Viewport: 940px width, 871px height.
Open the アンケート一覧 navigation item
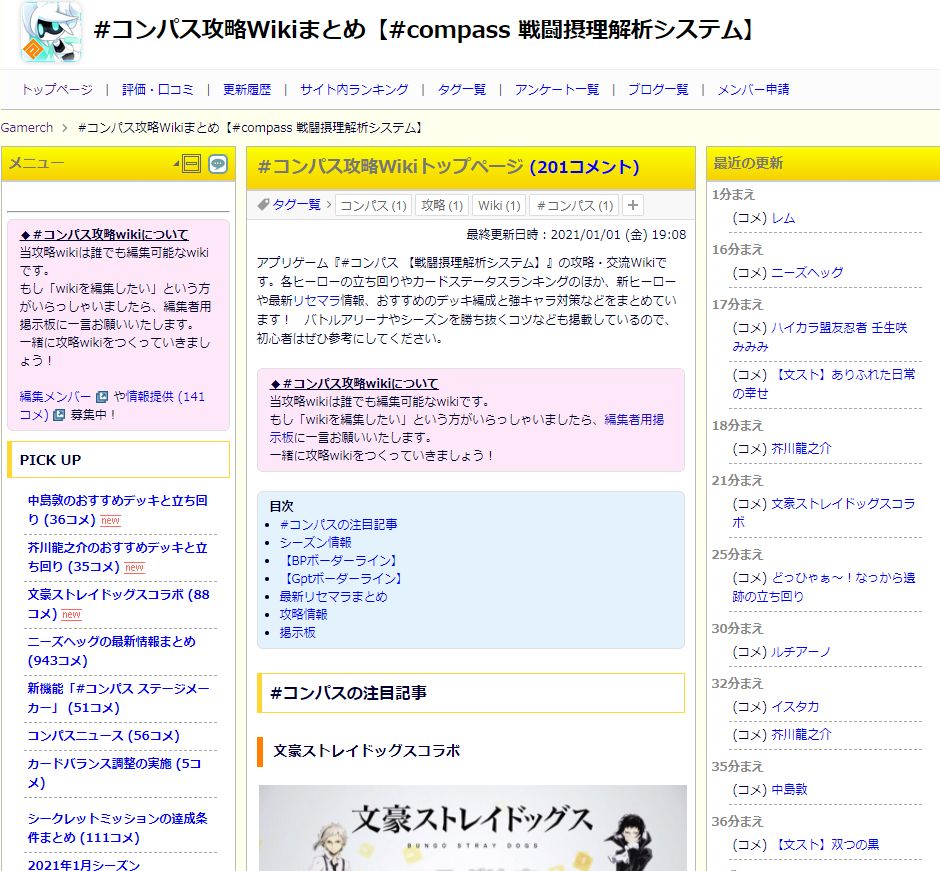(557, 89)
